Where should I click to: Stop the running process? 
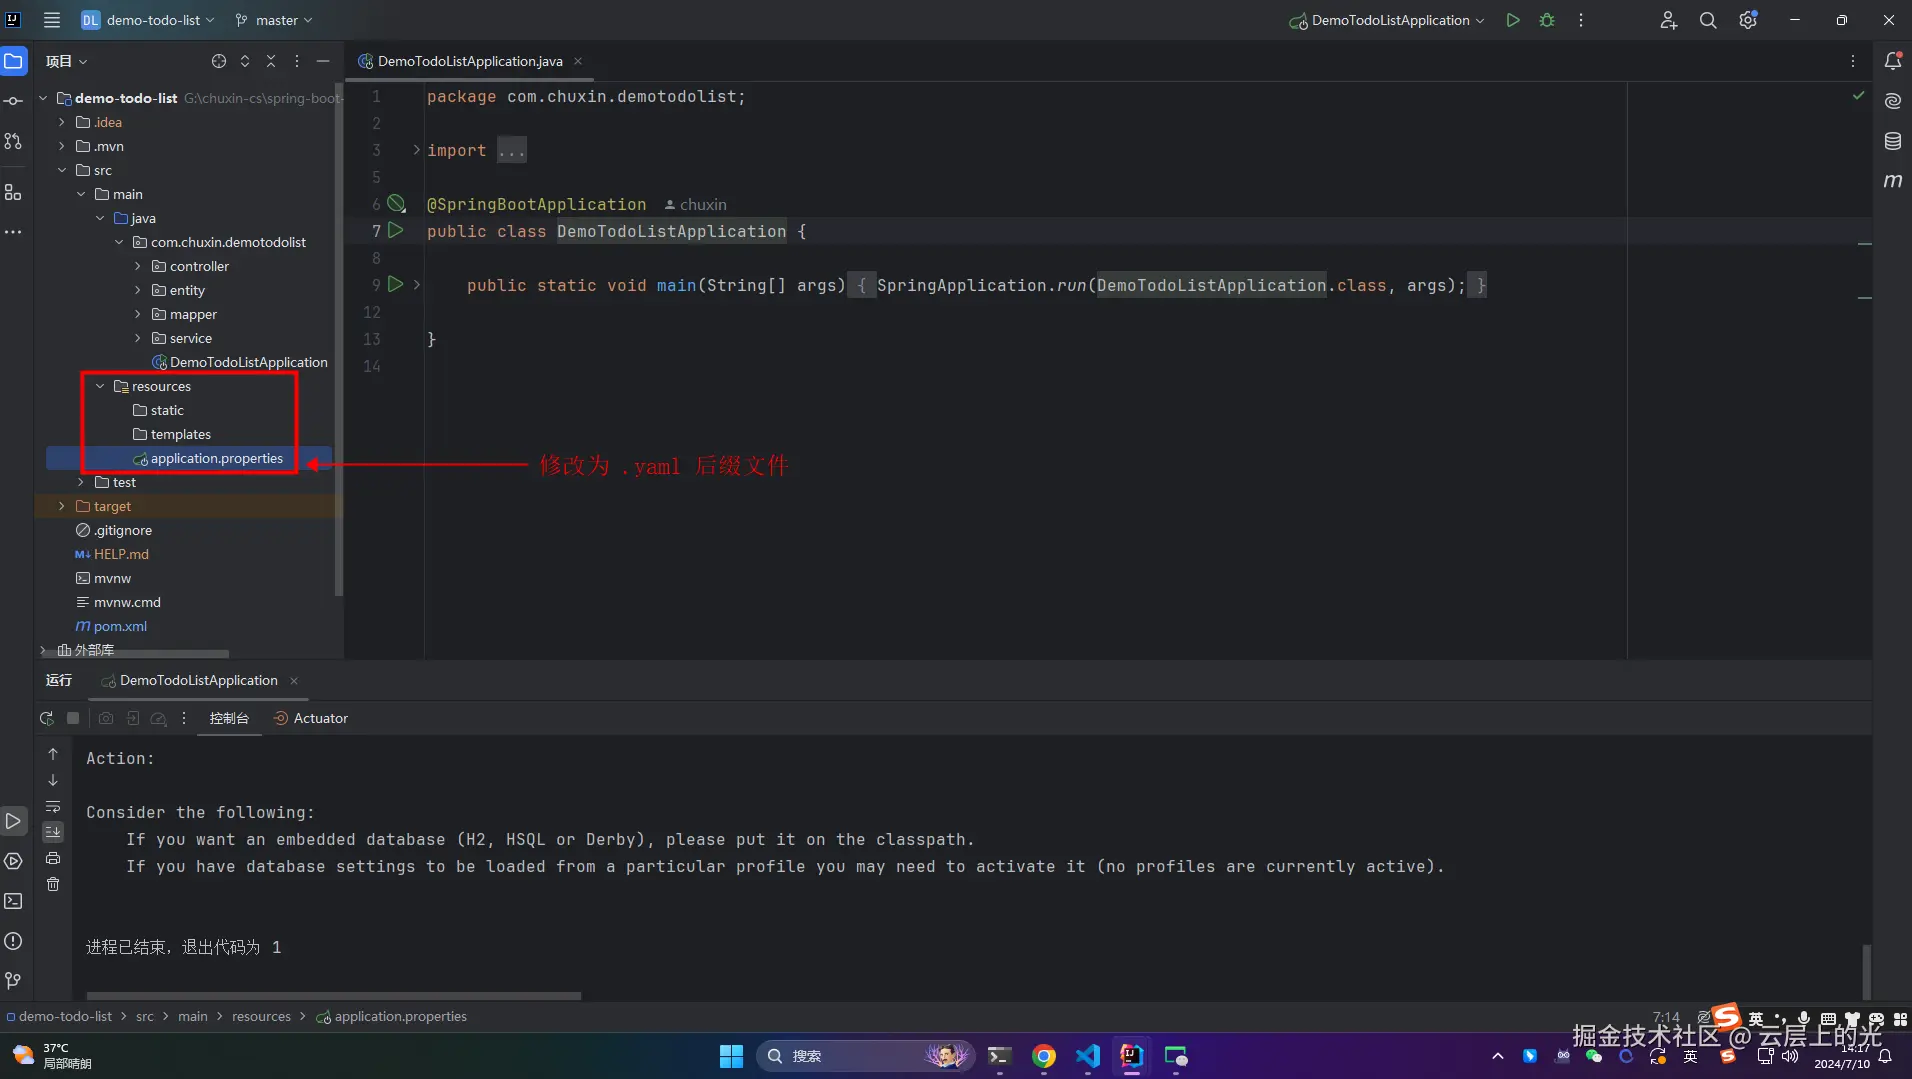point(73,718)
